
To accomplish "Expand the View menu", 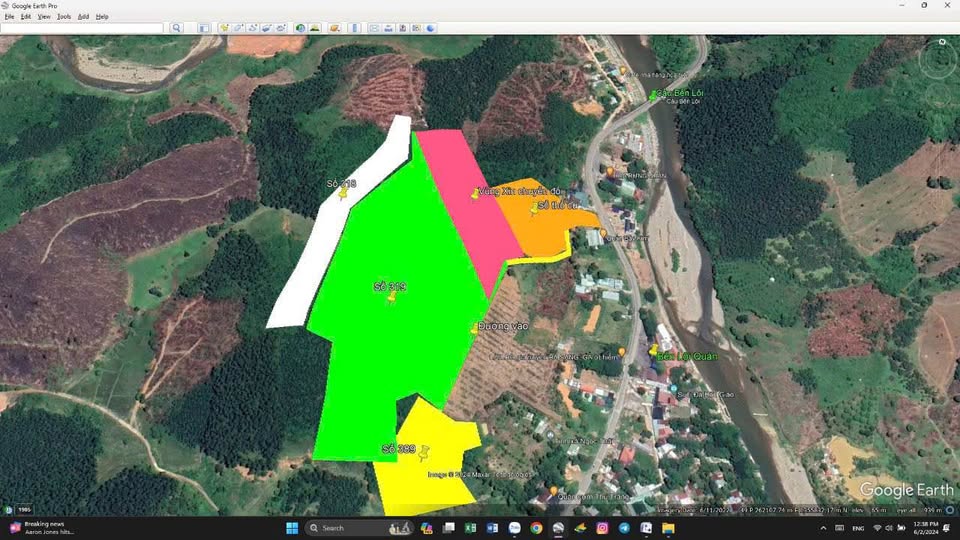I will click(x=44, y=17).
